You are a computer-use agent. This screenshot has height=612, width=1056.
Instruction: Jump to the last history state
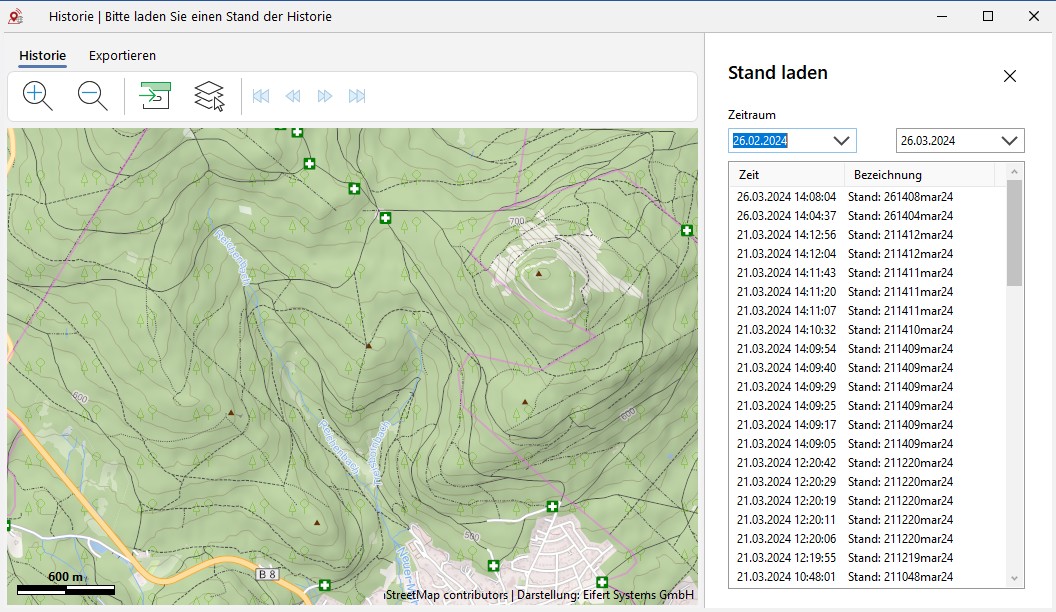pos(357,96)
